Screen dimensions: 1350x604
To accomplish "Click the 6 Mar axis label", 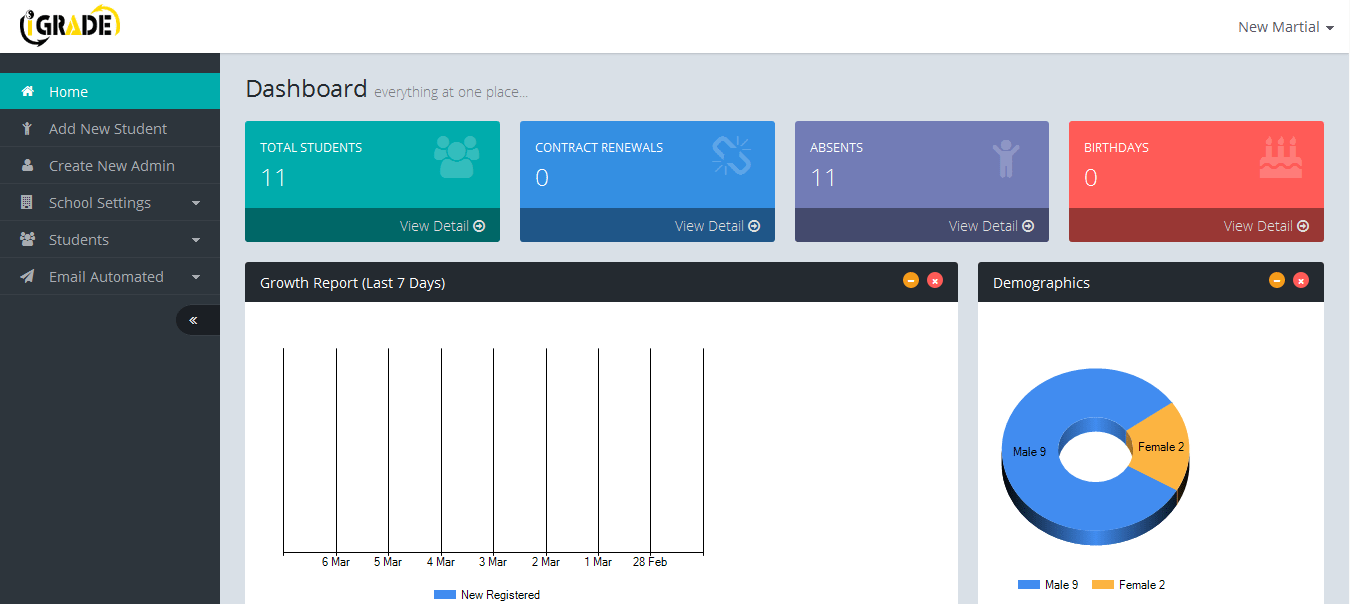I will pyautogui.click(x=336, y=562).
